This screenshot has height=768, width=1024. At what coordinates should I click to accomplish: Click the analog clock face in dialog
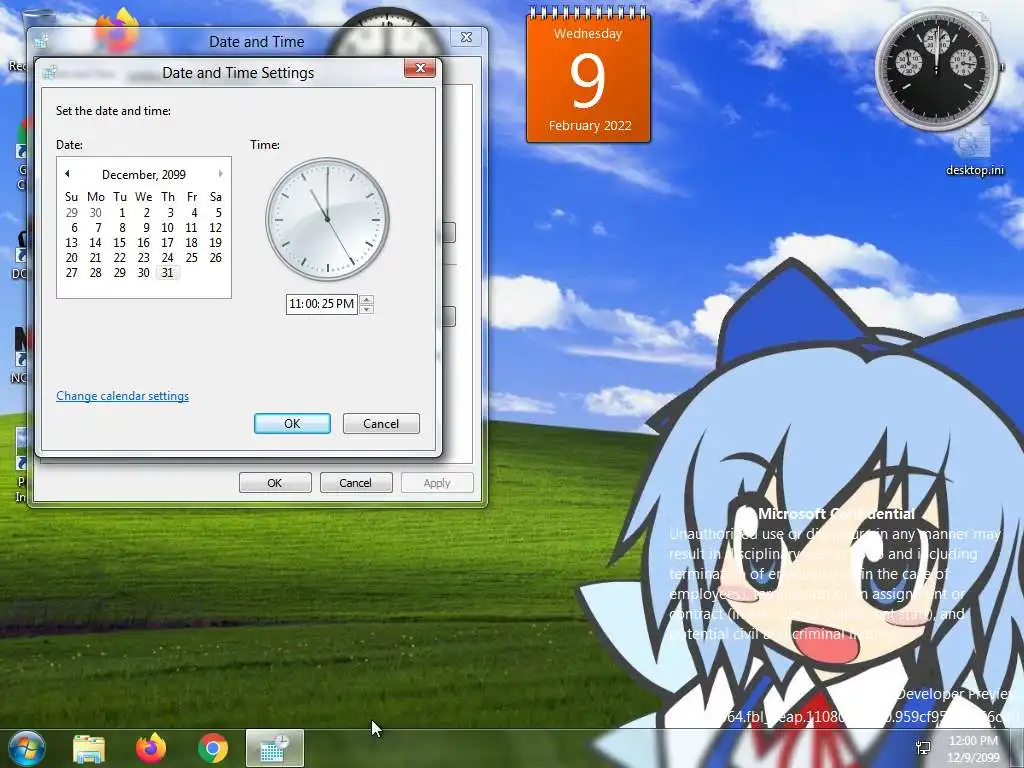click(327, 219)
